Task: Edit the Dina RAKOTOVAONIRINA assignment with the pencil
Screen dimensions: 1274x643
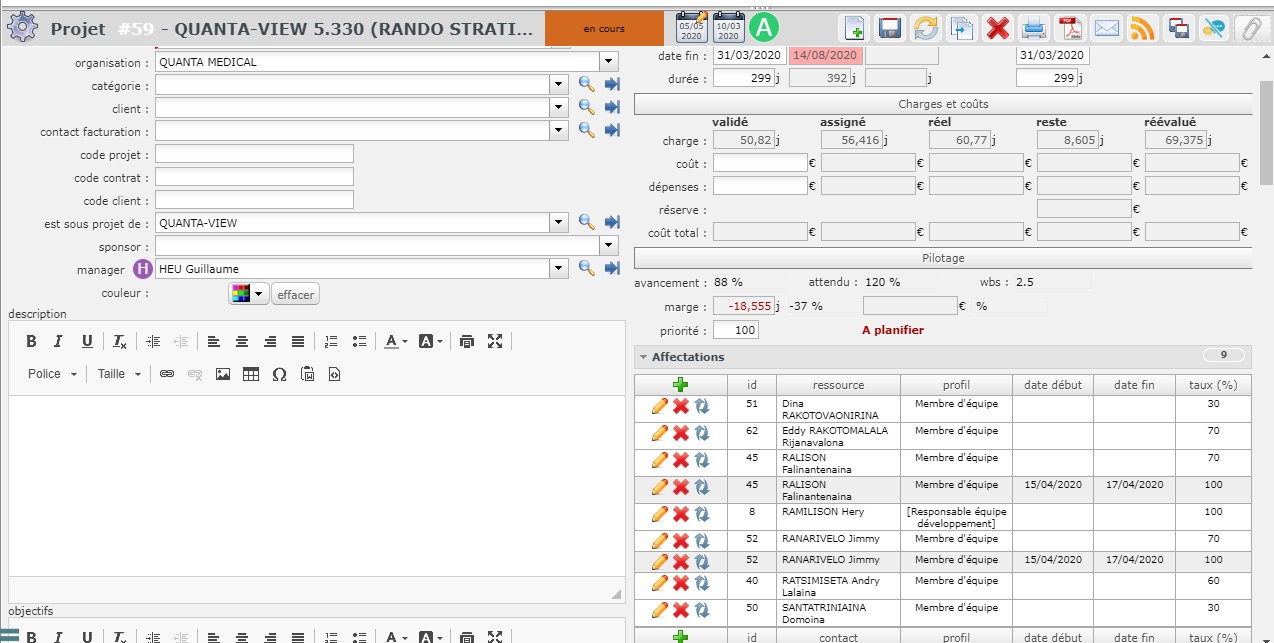Action: 659,406
